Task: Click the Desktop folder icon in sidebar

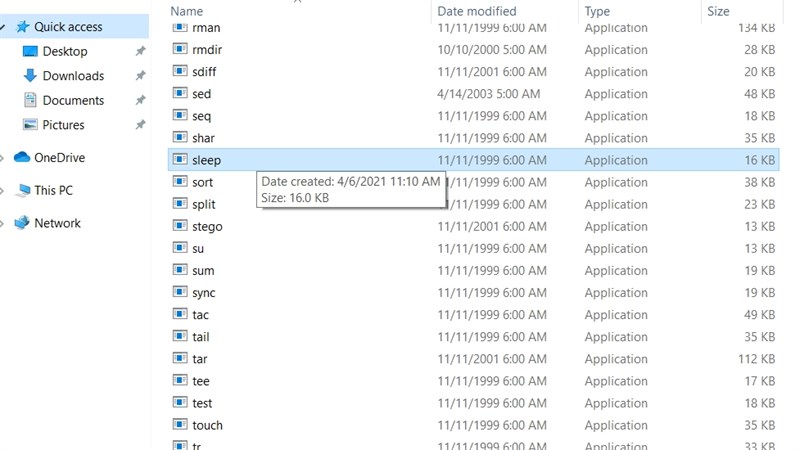Action: [x=30, y=51]
